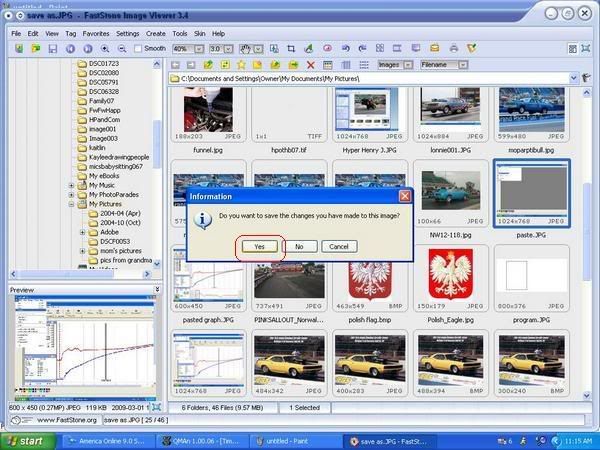Open the Edit menu

click(33, 34)
